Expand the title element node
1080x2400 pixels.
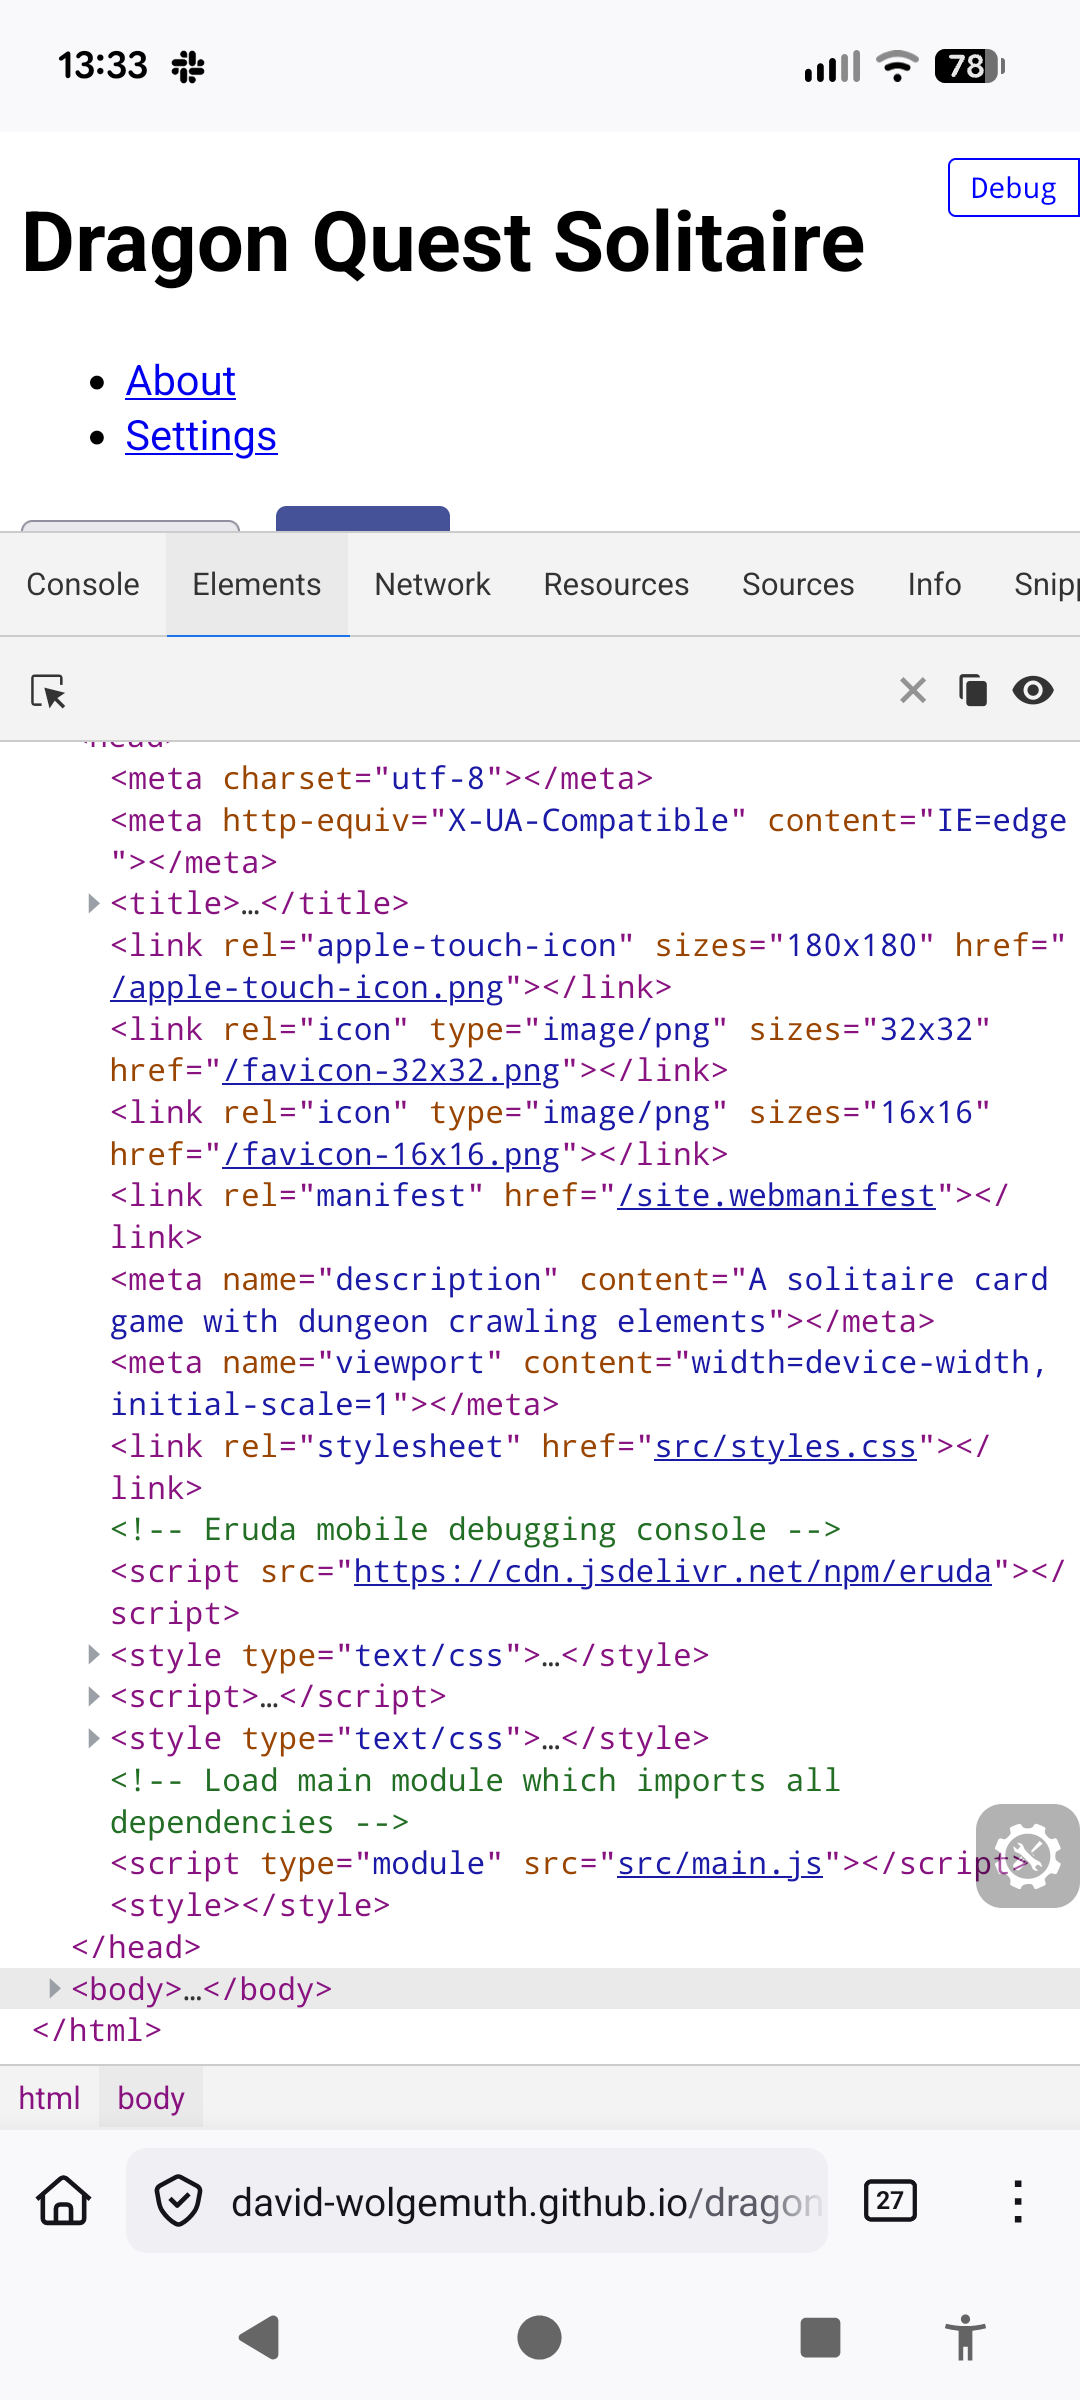[x=93, y=904]
